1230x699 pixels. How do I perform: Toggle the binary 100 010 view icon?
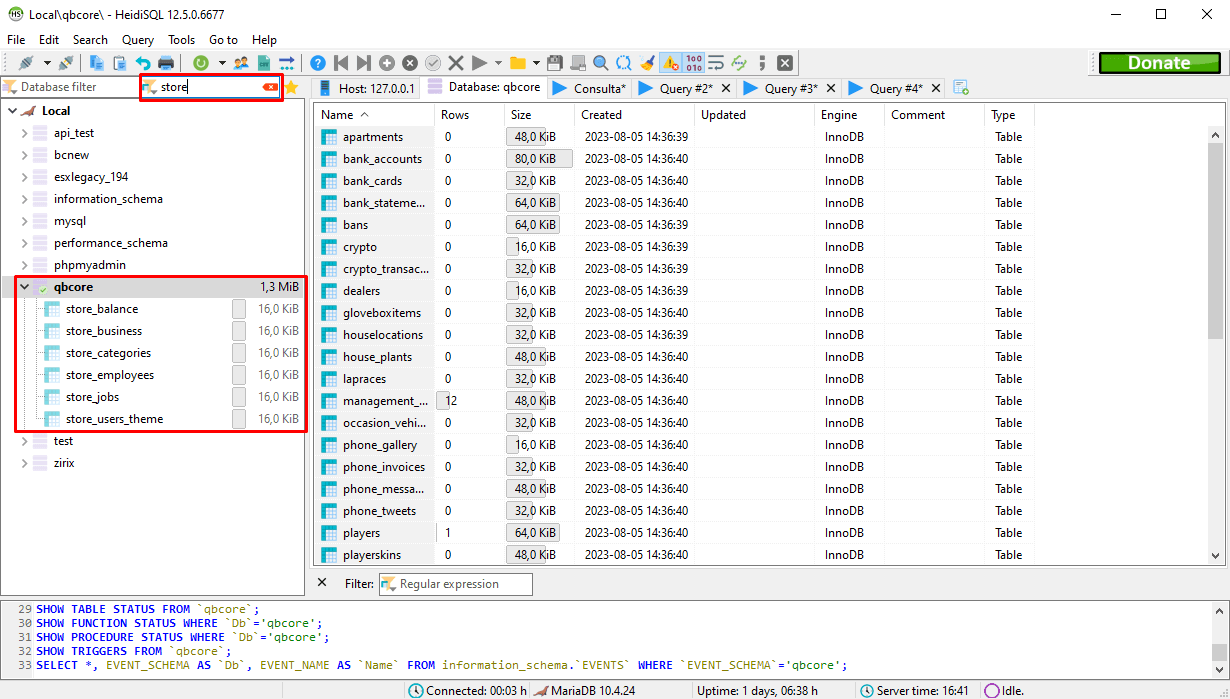tap(693, 63)
